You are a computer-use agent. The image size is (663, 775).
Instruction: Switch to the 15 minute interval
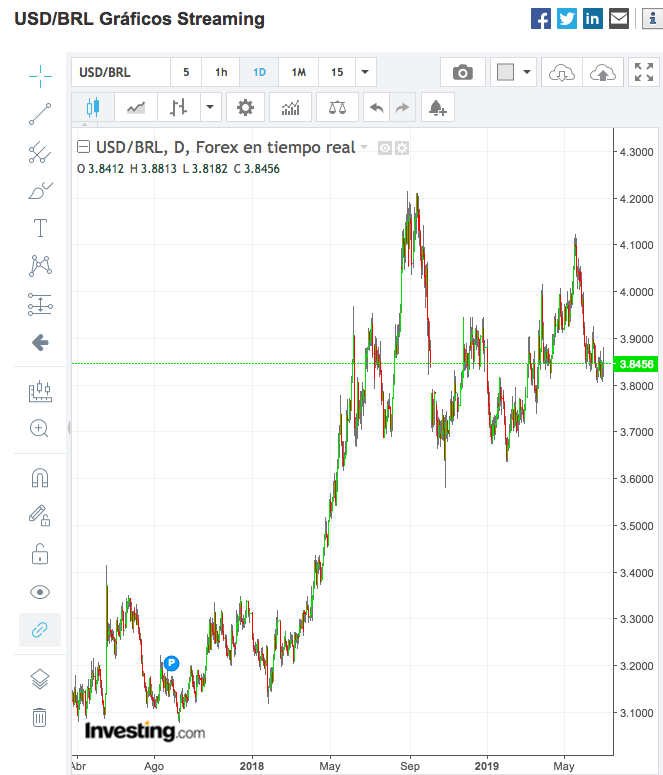pos(337,73)
